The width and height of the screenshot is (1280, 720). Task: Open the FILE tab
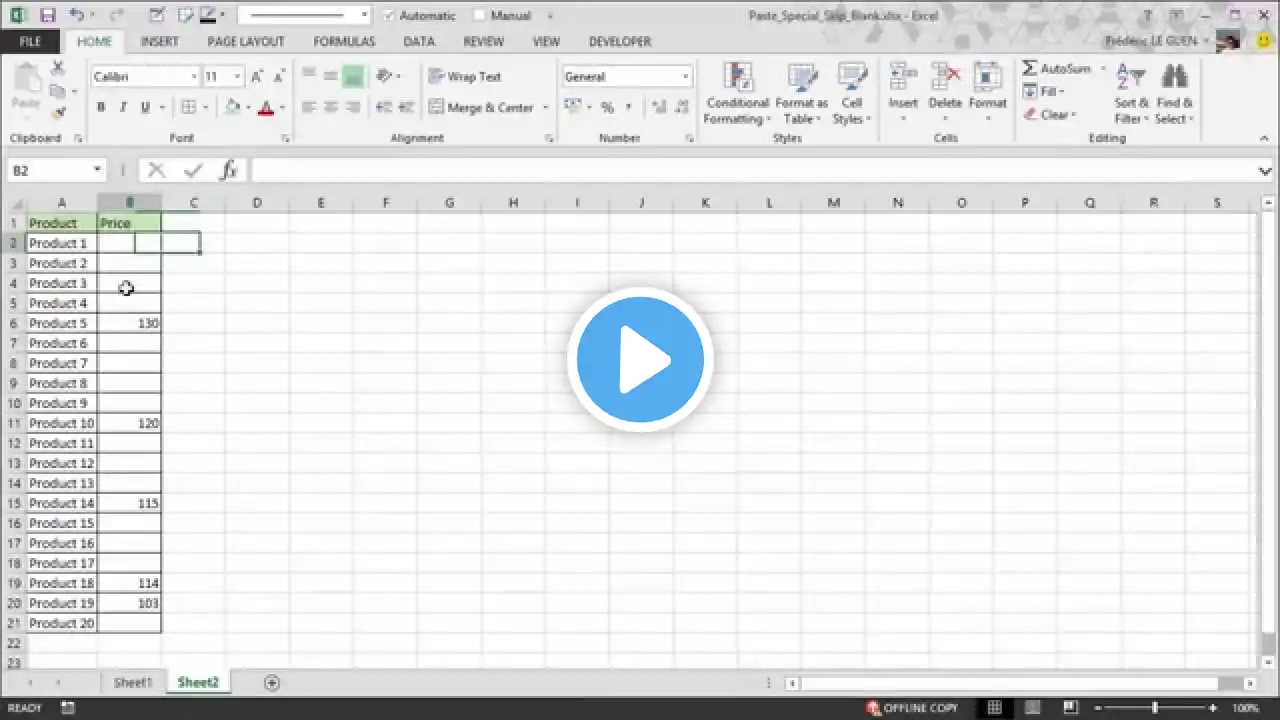[x=30, y=42]
